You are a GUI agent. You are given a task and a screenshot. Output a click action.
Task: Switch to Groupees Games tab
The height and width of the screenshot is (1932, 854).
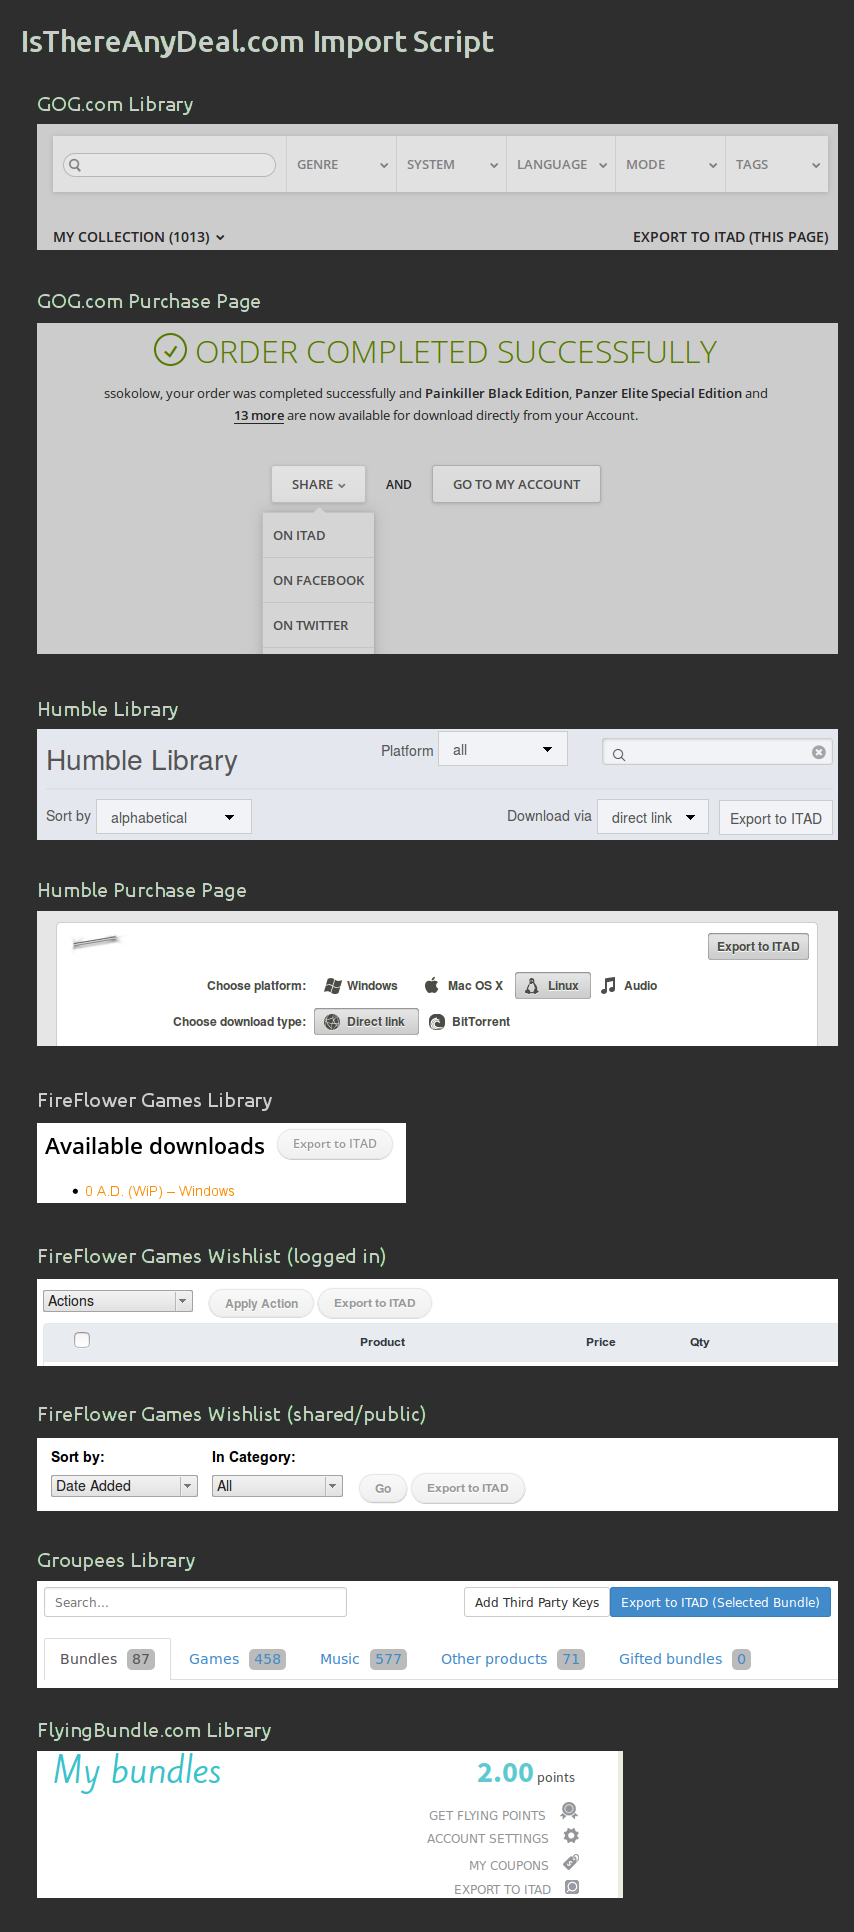point(237,1659)
